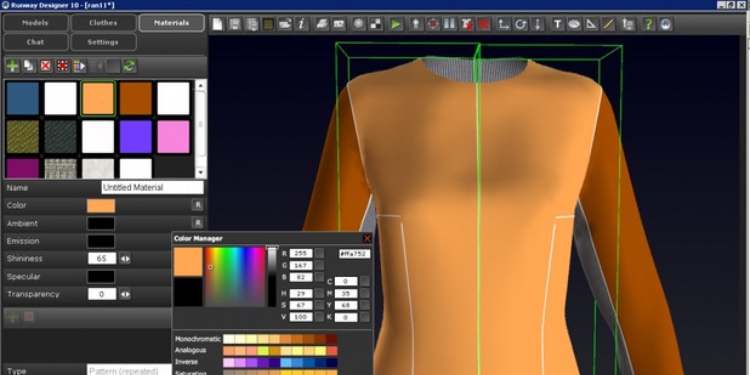Switch to the Clothes tab
Viewport: 750px width, 375px height.
pyautogui.click(x=103, y=22)
